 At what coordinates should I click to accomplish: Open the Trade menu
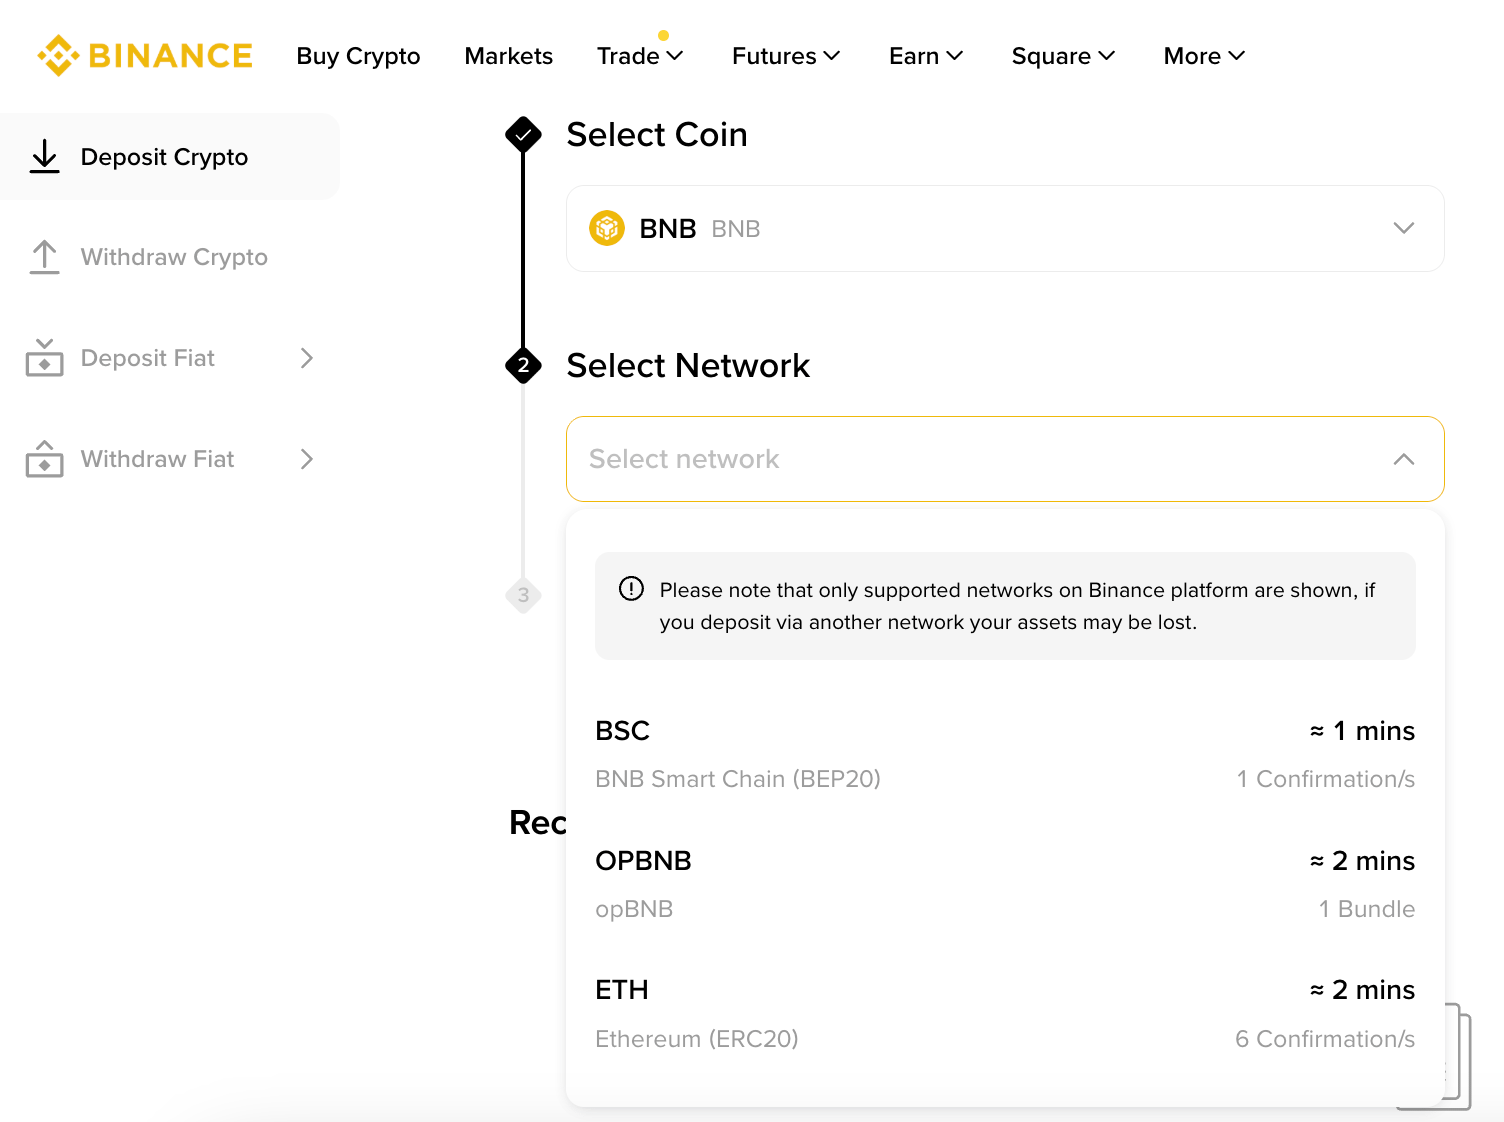point(640,56)
